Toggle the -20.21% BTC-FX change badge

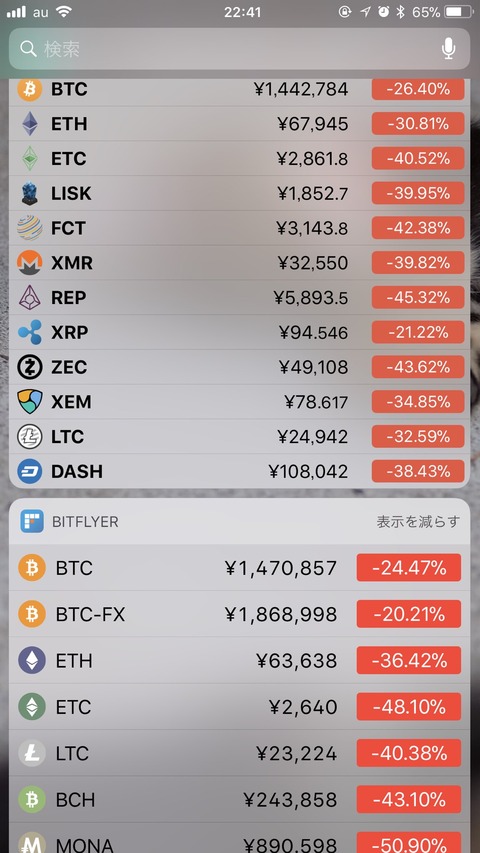pyautogui.click(x=409, y=614)
